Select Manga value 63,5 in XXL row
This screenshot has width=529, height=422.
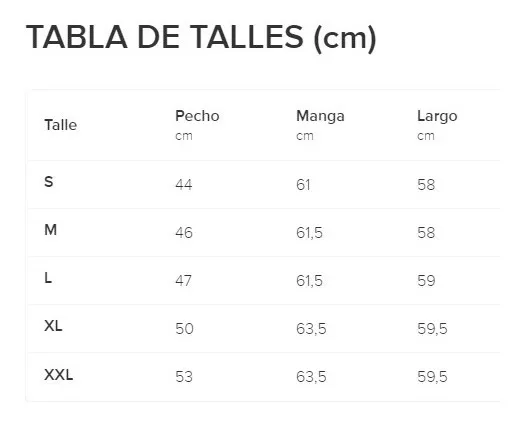[x=311, y=377]
